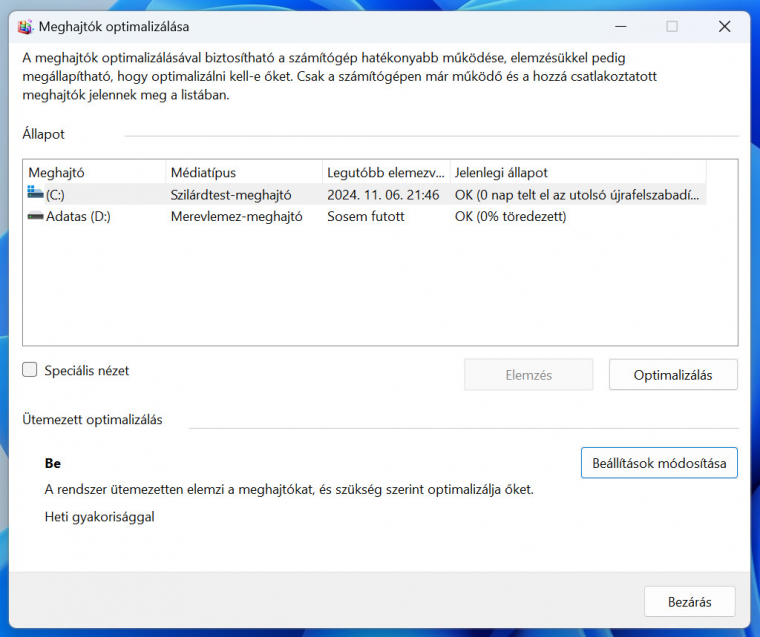Click the bold Be schedule status

53,463
